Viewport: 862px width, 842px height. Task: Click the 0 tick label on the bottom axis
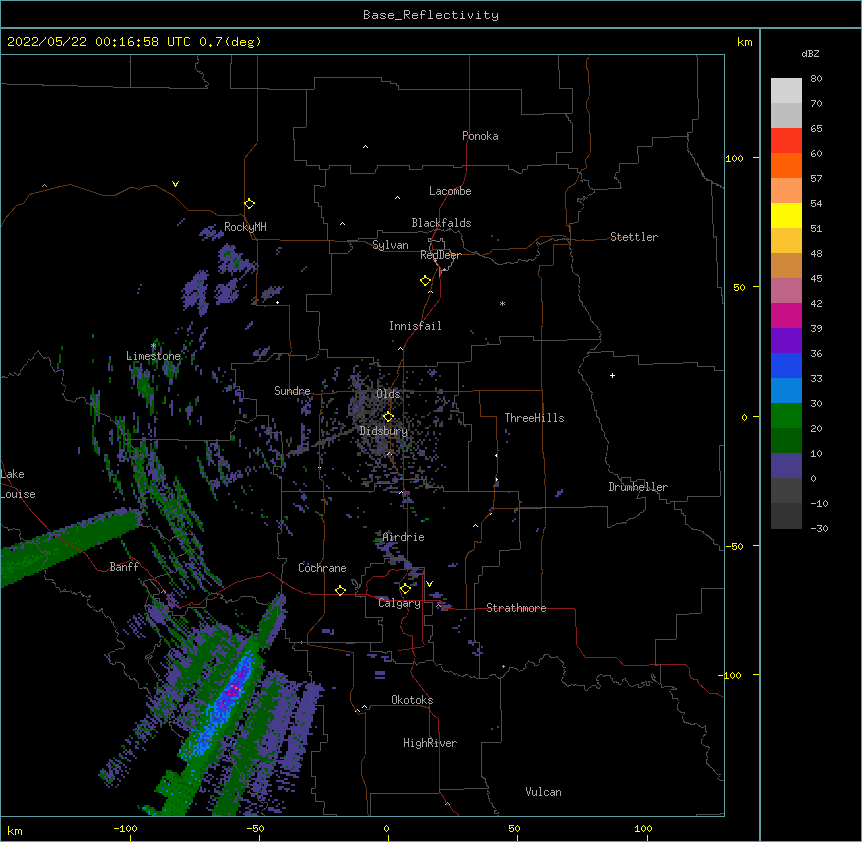tap(386, 828)
